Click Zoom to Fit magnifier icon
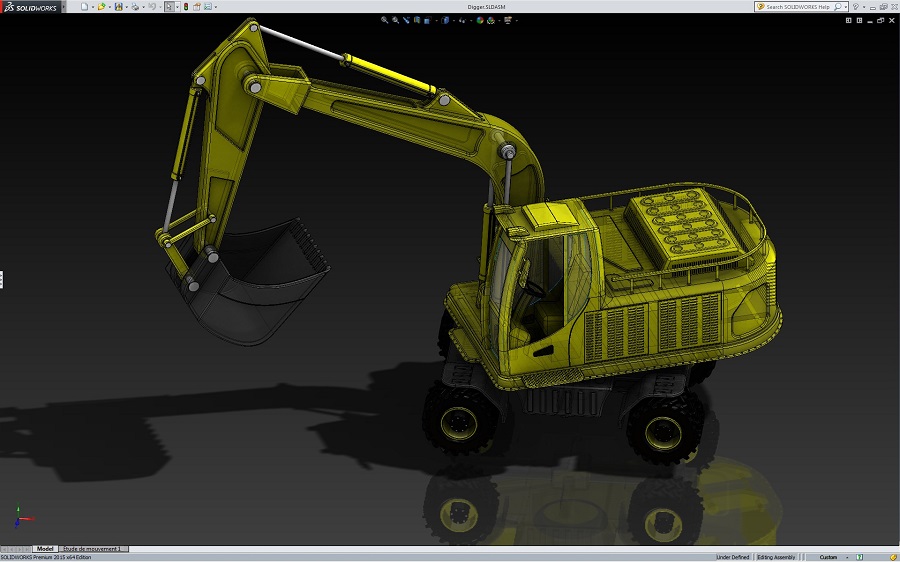Image resolution: width=900 pixels, height=562 pixels. pyautogui.click(x=384, y=19)
